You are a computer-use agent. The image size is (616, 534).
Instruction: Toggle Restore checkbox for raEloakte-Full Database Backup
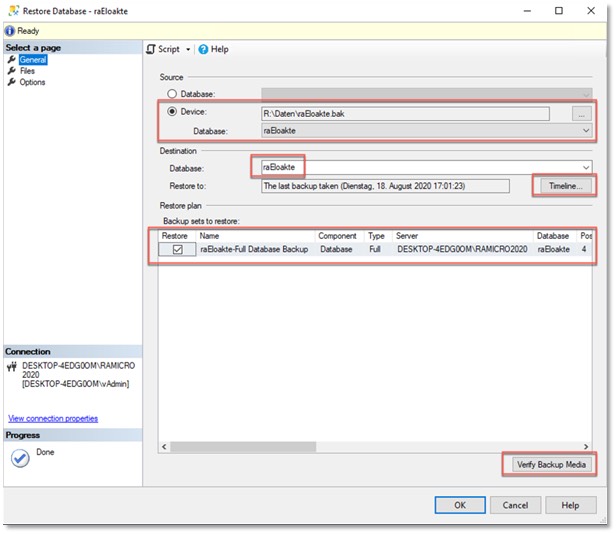point(178,250)
